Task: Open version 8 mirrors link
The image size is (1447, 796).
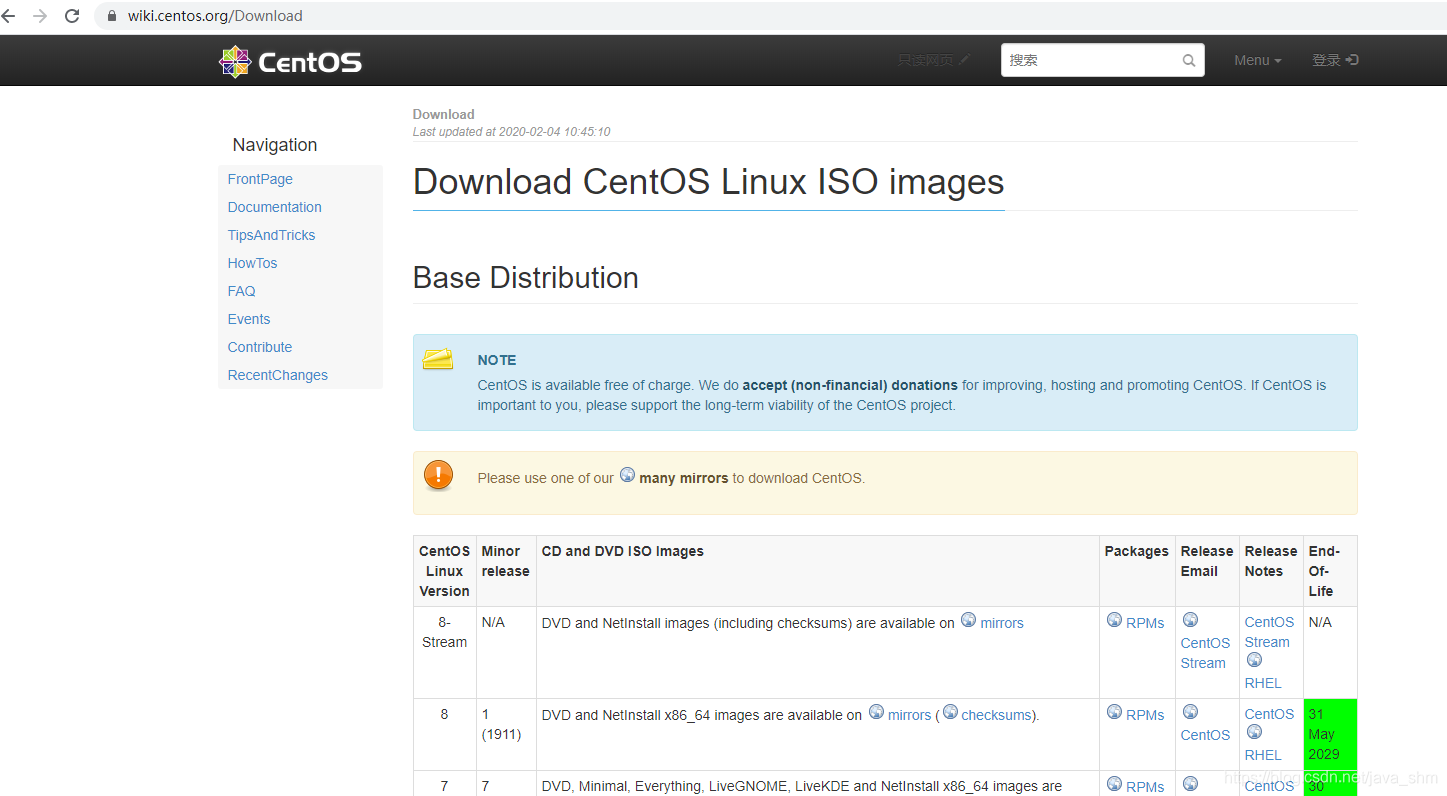Action: click(x=909, y=715)
